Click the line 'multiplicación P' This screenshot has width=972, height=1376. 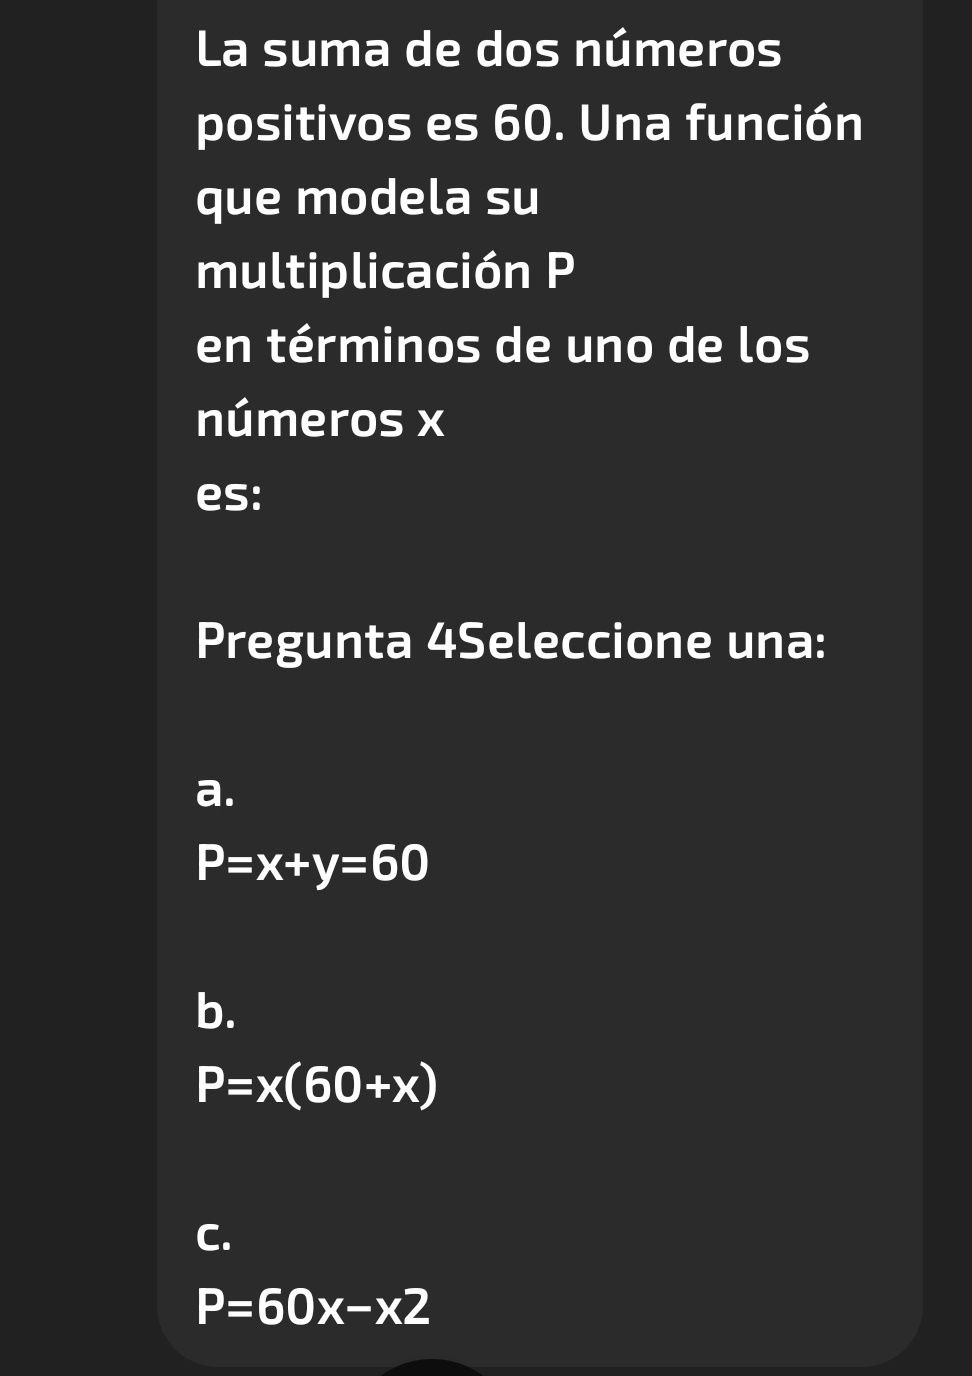coord(387,272)
